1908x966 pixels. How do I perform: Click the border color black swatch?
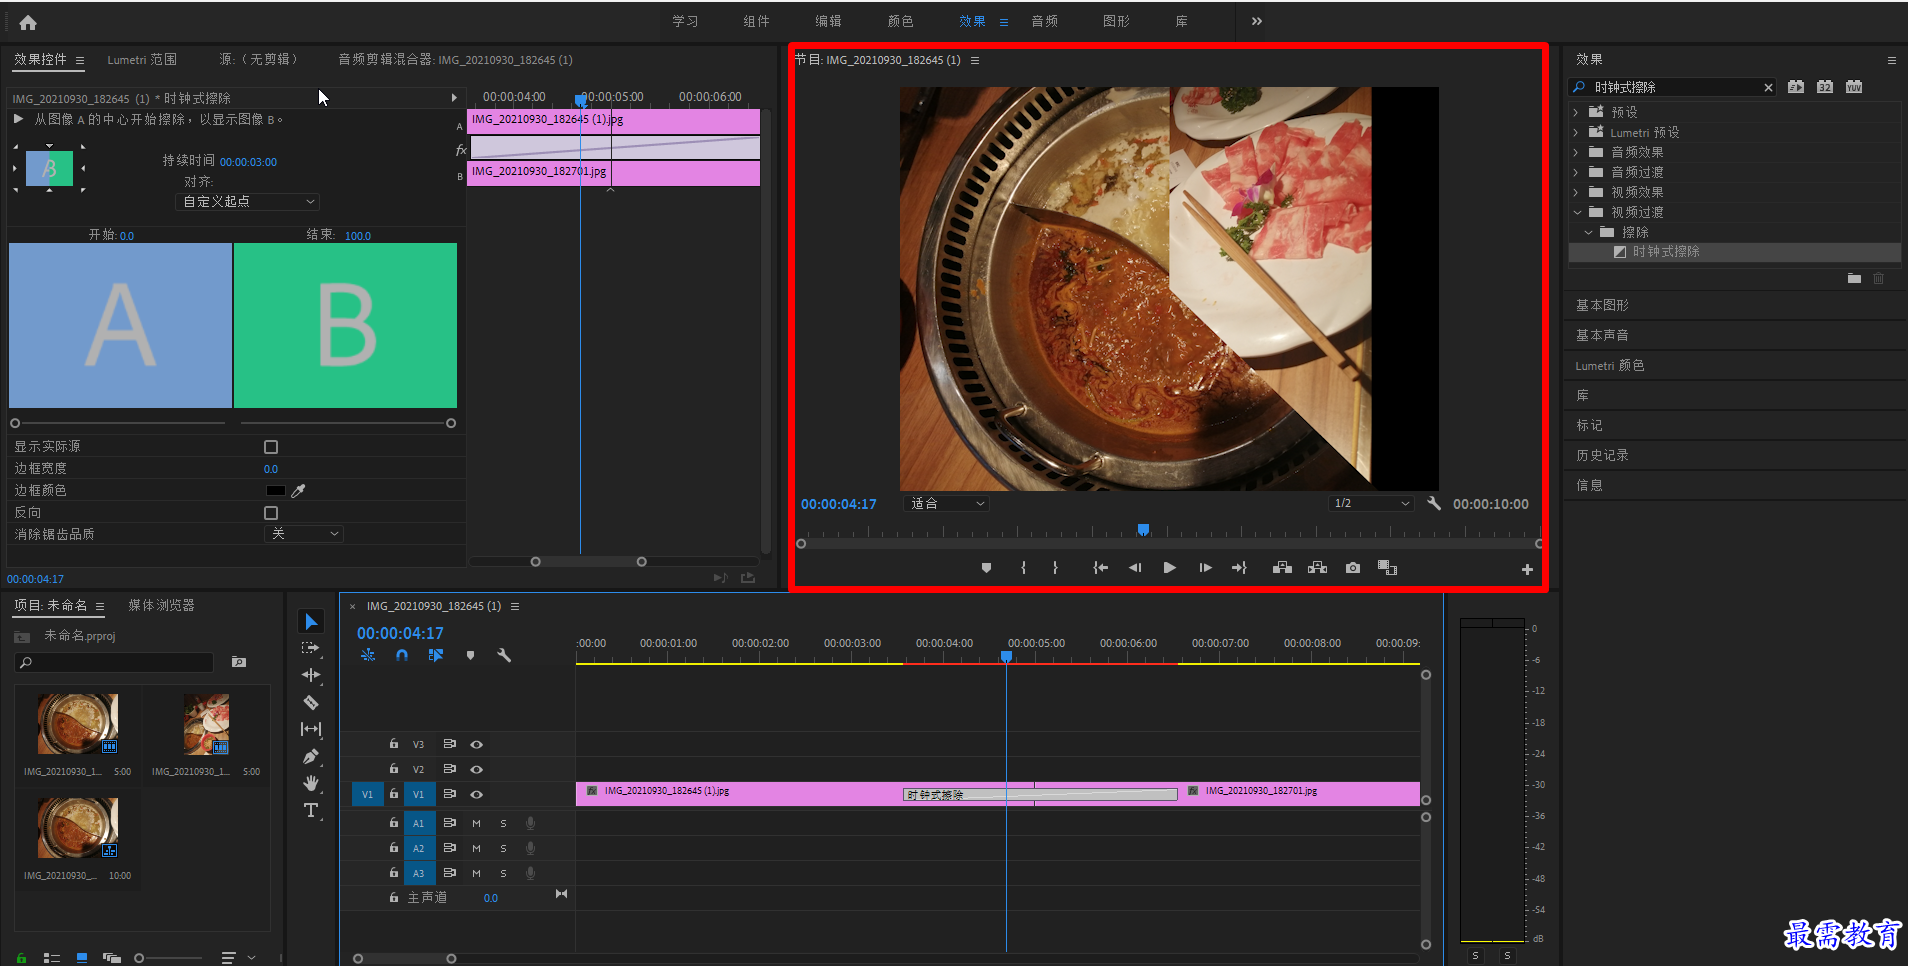(x=276, y=491)
